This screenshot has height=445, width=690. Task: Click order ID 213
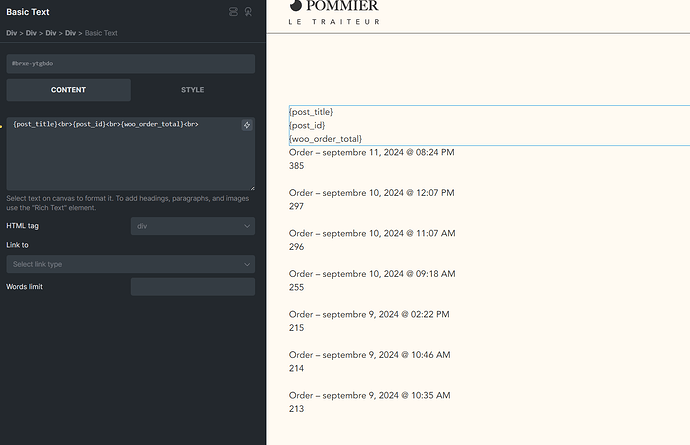coord(297,409)
